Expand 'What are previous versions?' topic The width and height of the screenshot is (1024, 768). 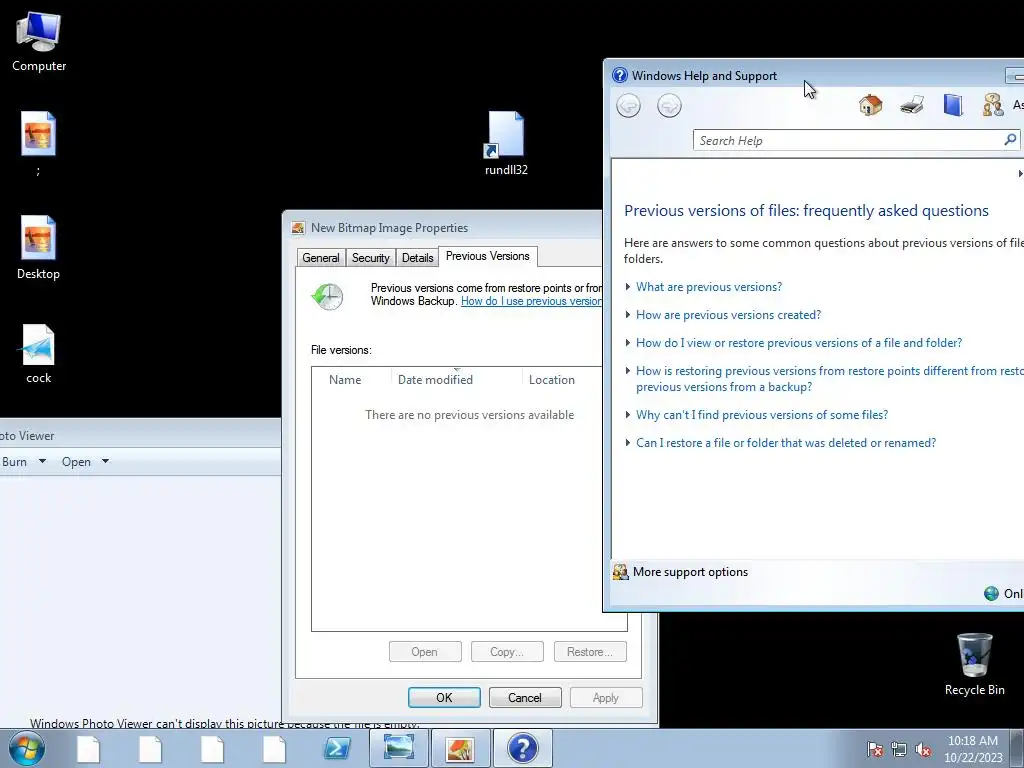pos(709,287)
